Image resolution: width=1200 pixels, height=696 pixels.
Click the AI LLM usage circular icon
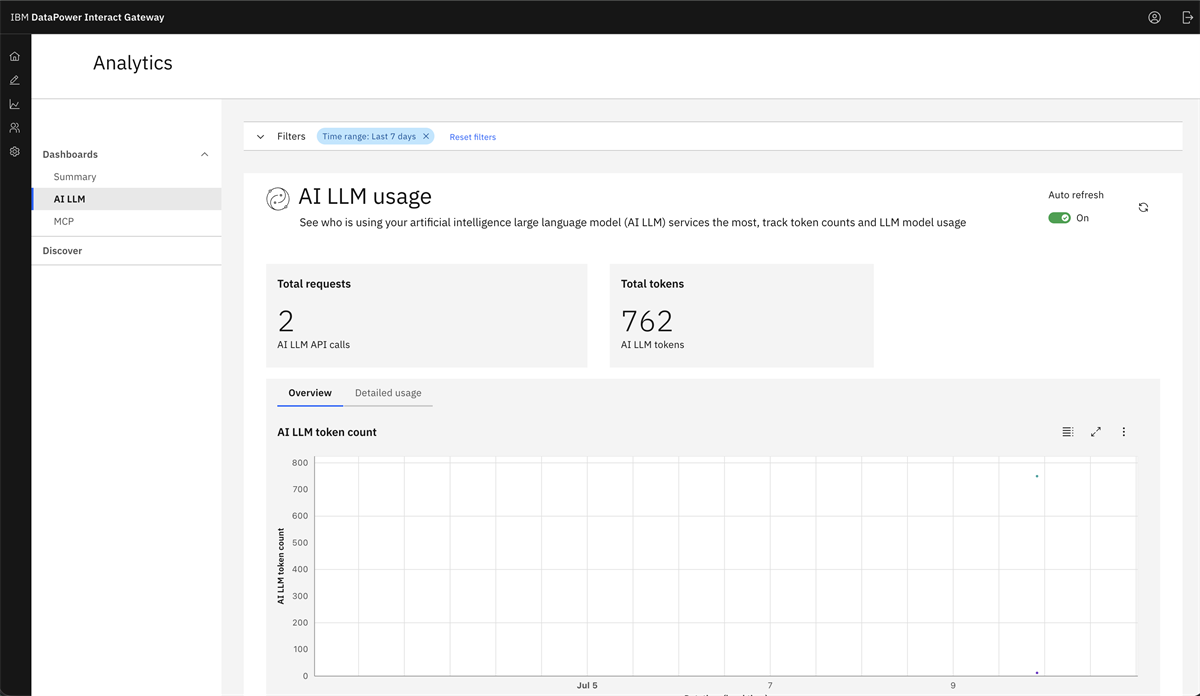click(277, 199)
